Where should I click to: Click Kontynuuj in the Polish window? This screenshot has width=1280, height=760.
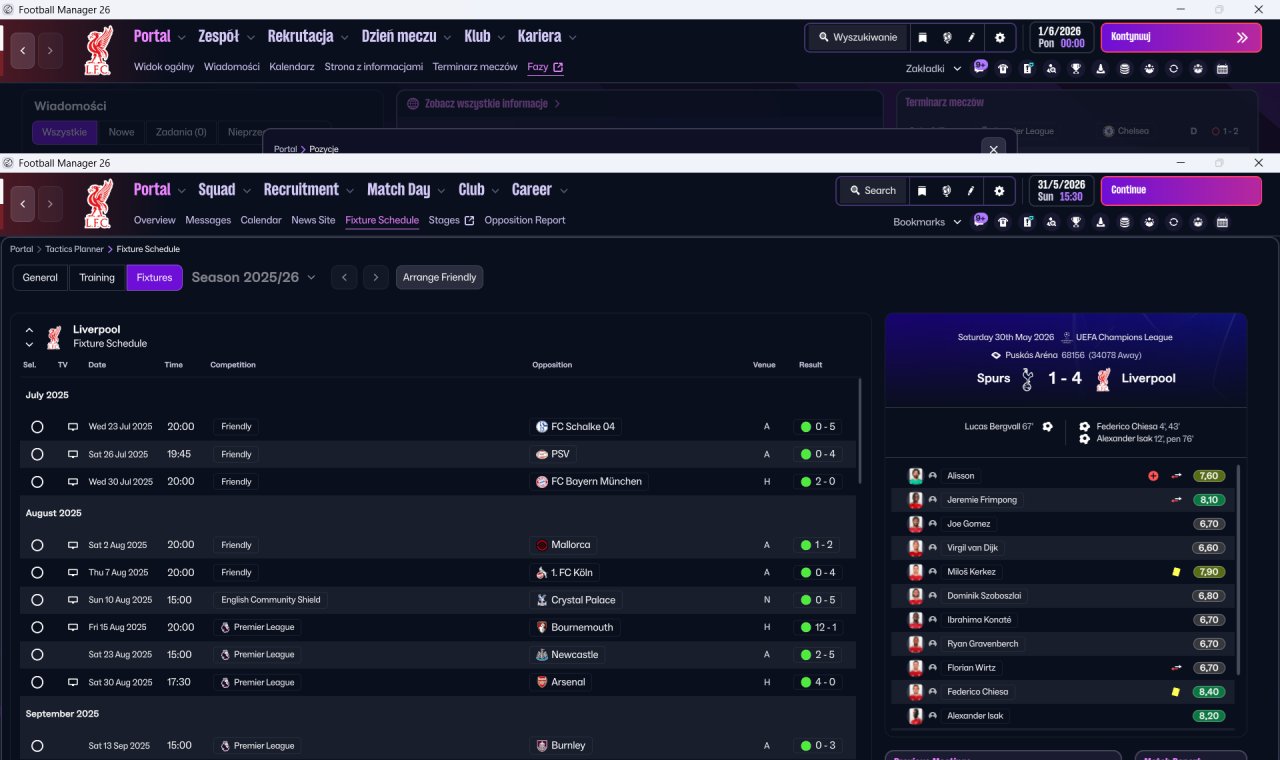click(x=1181, y=38)
